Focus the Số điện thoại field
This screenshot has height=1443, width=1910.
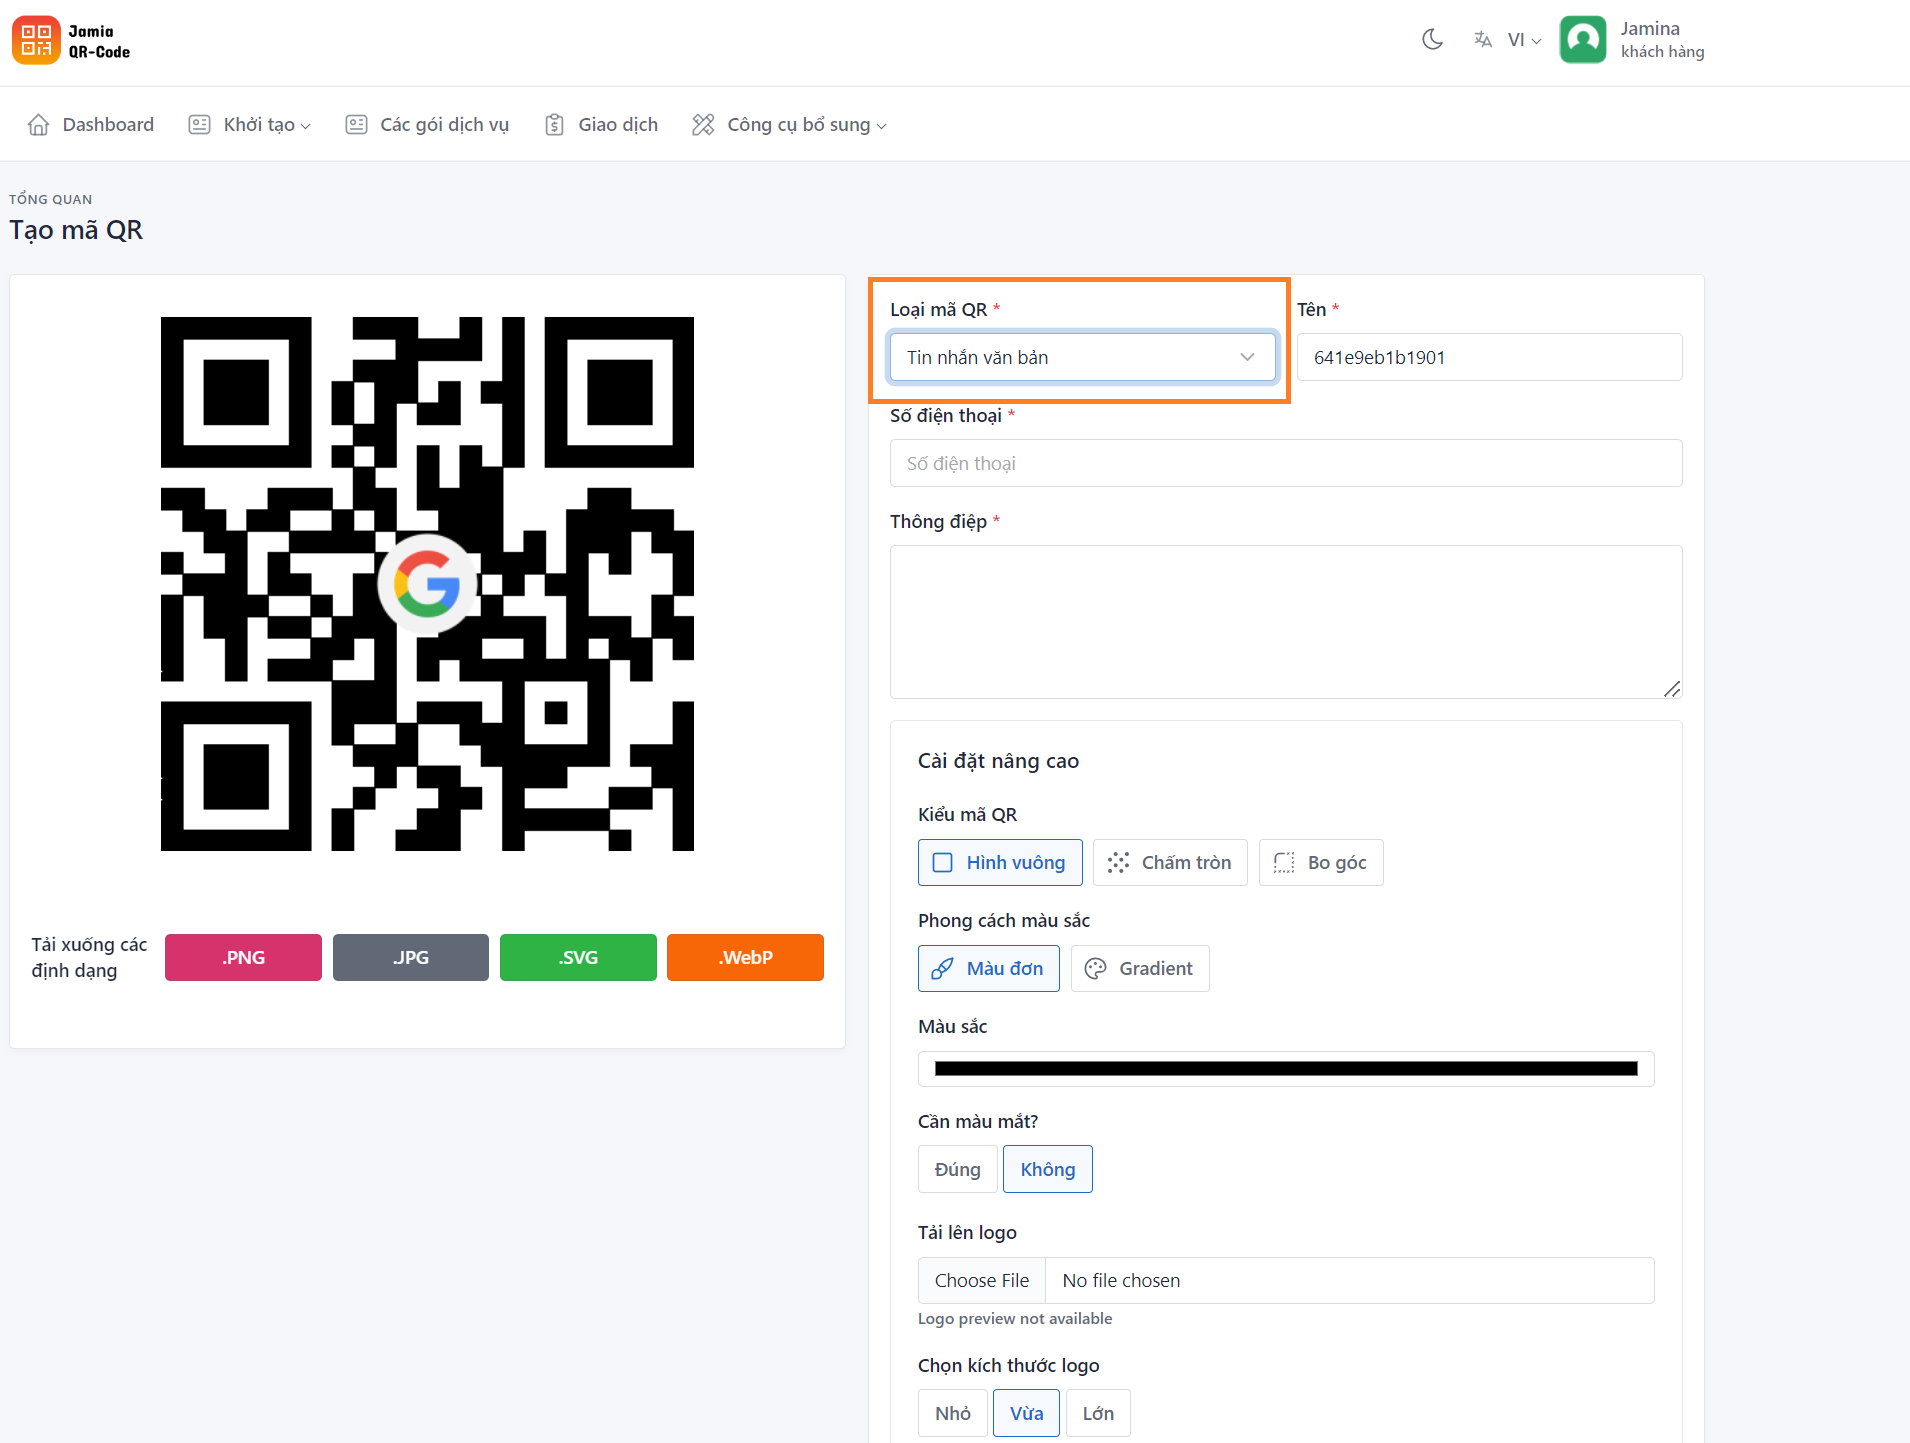click(x=1286, y=463)
